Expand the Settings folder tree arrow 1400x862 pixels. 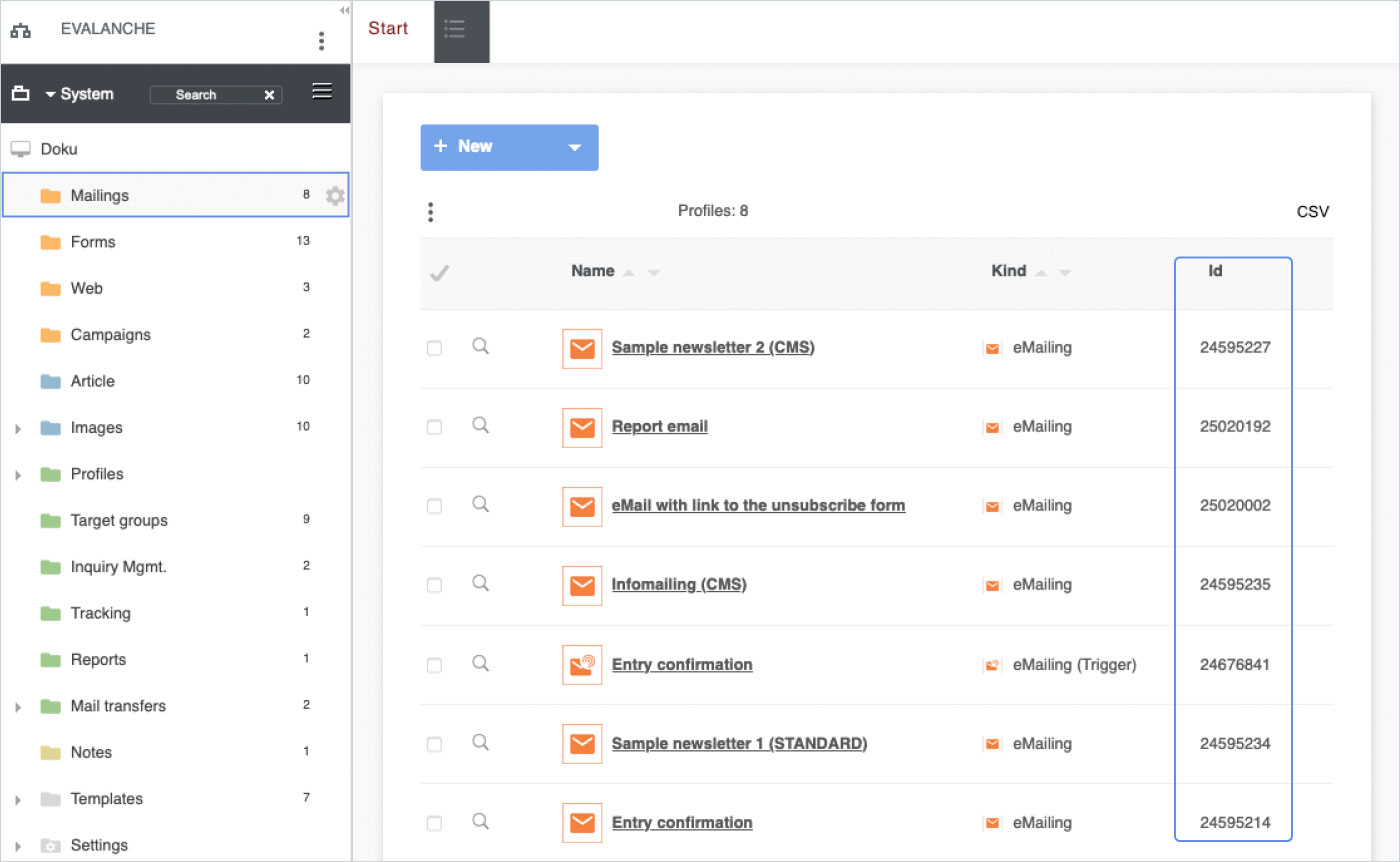tap(18, 846)
